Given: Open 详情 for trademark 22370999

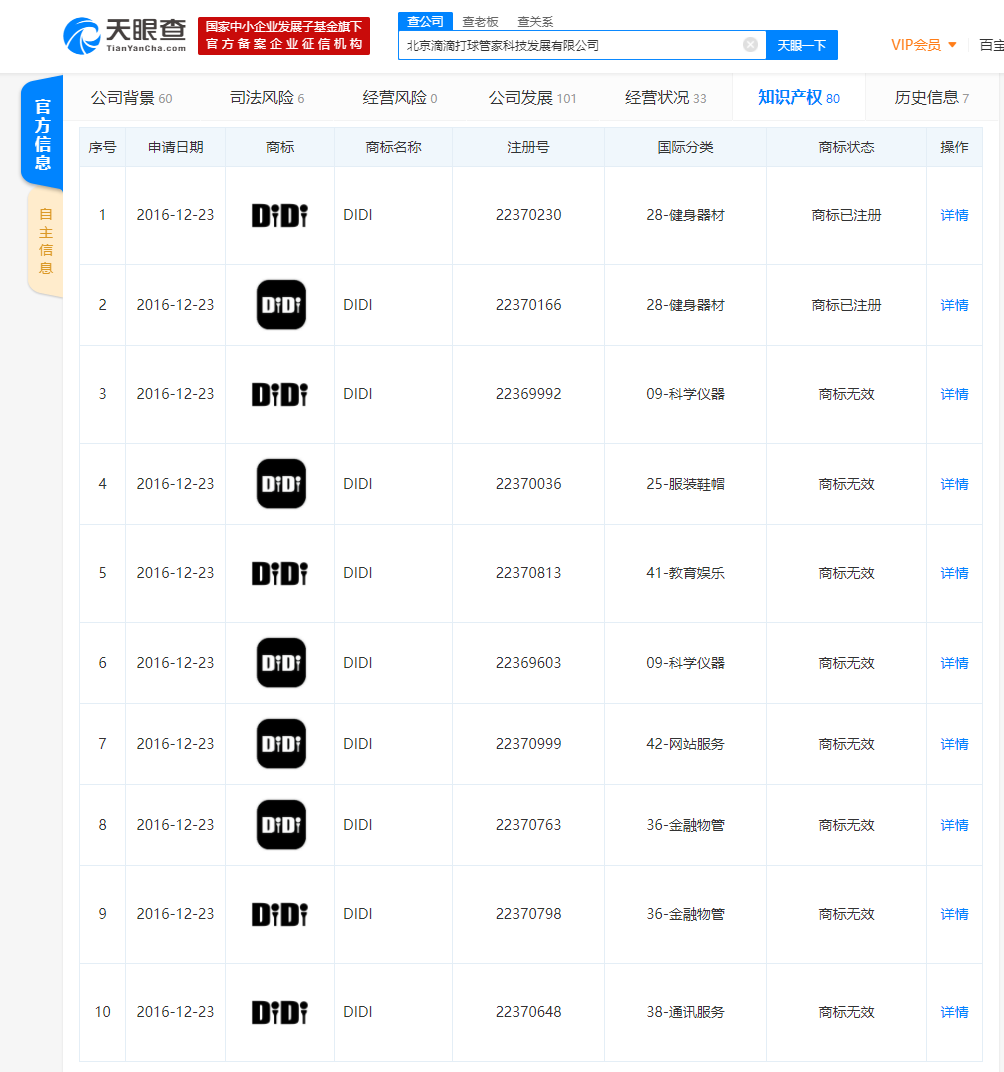Looking at the screenshot, I should coord(954,744).
